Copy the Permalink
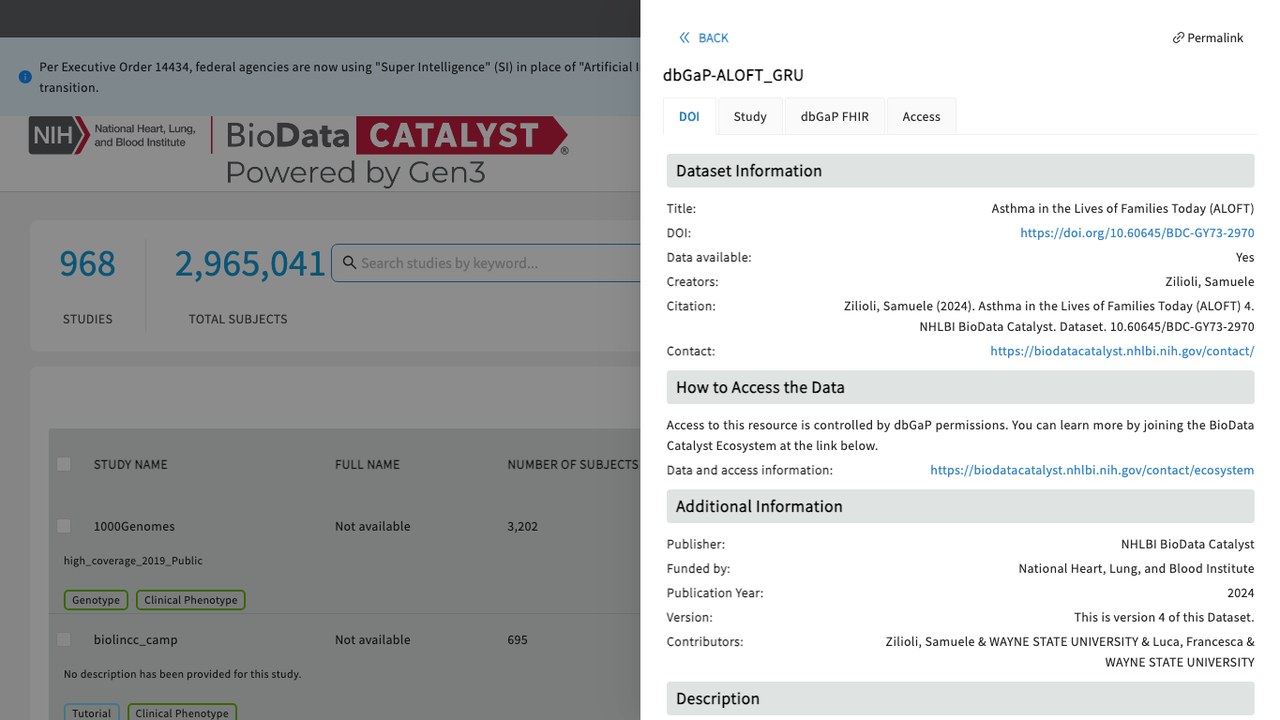Viewport: 1280px width, 720px height. tap(1208, 38)
